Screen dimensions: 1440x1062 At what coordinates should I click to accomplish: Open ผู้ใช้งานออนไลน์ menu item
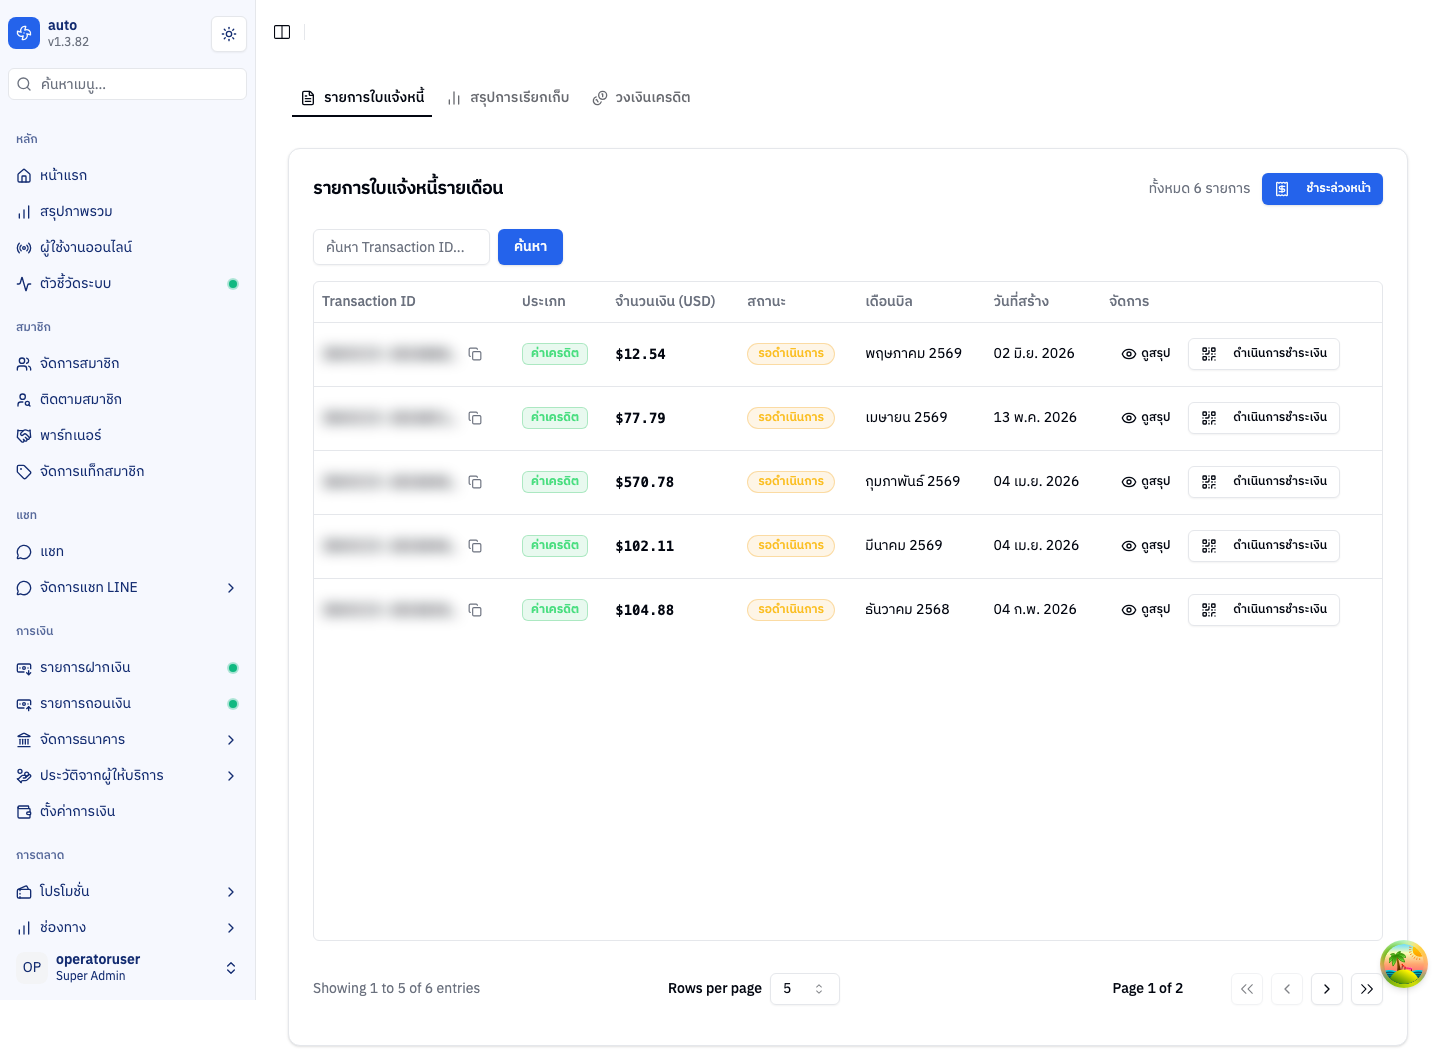(x=127, y=247)
